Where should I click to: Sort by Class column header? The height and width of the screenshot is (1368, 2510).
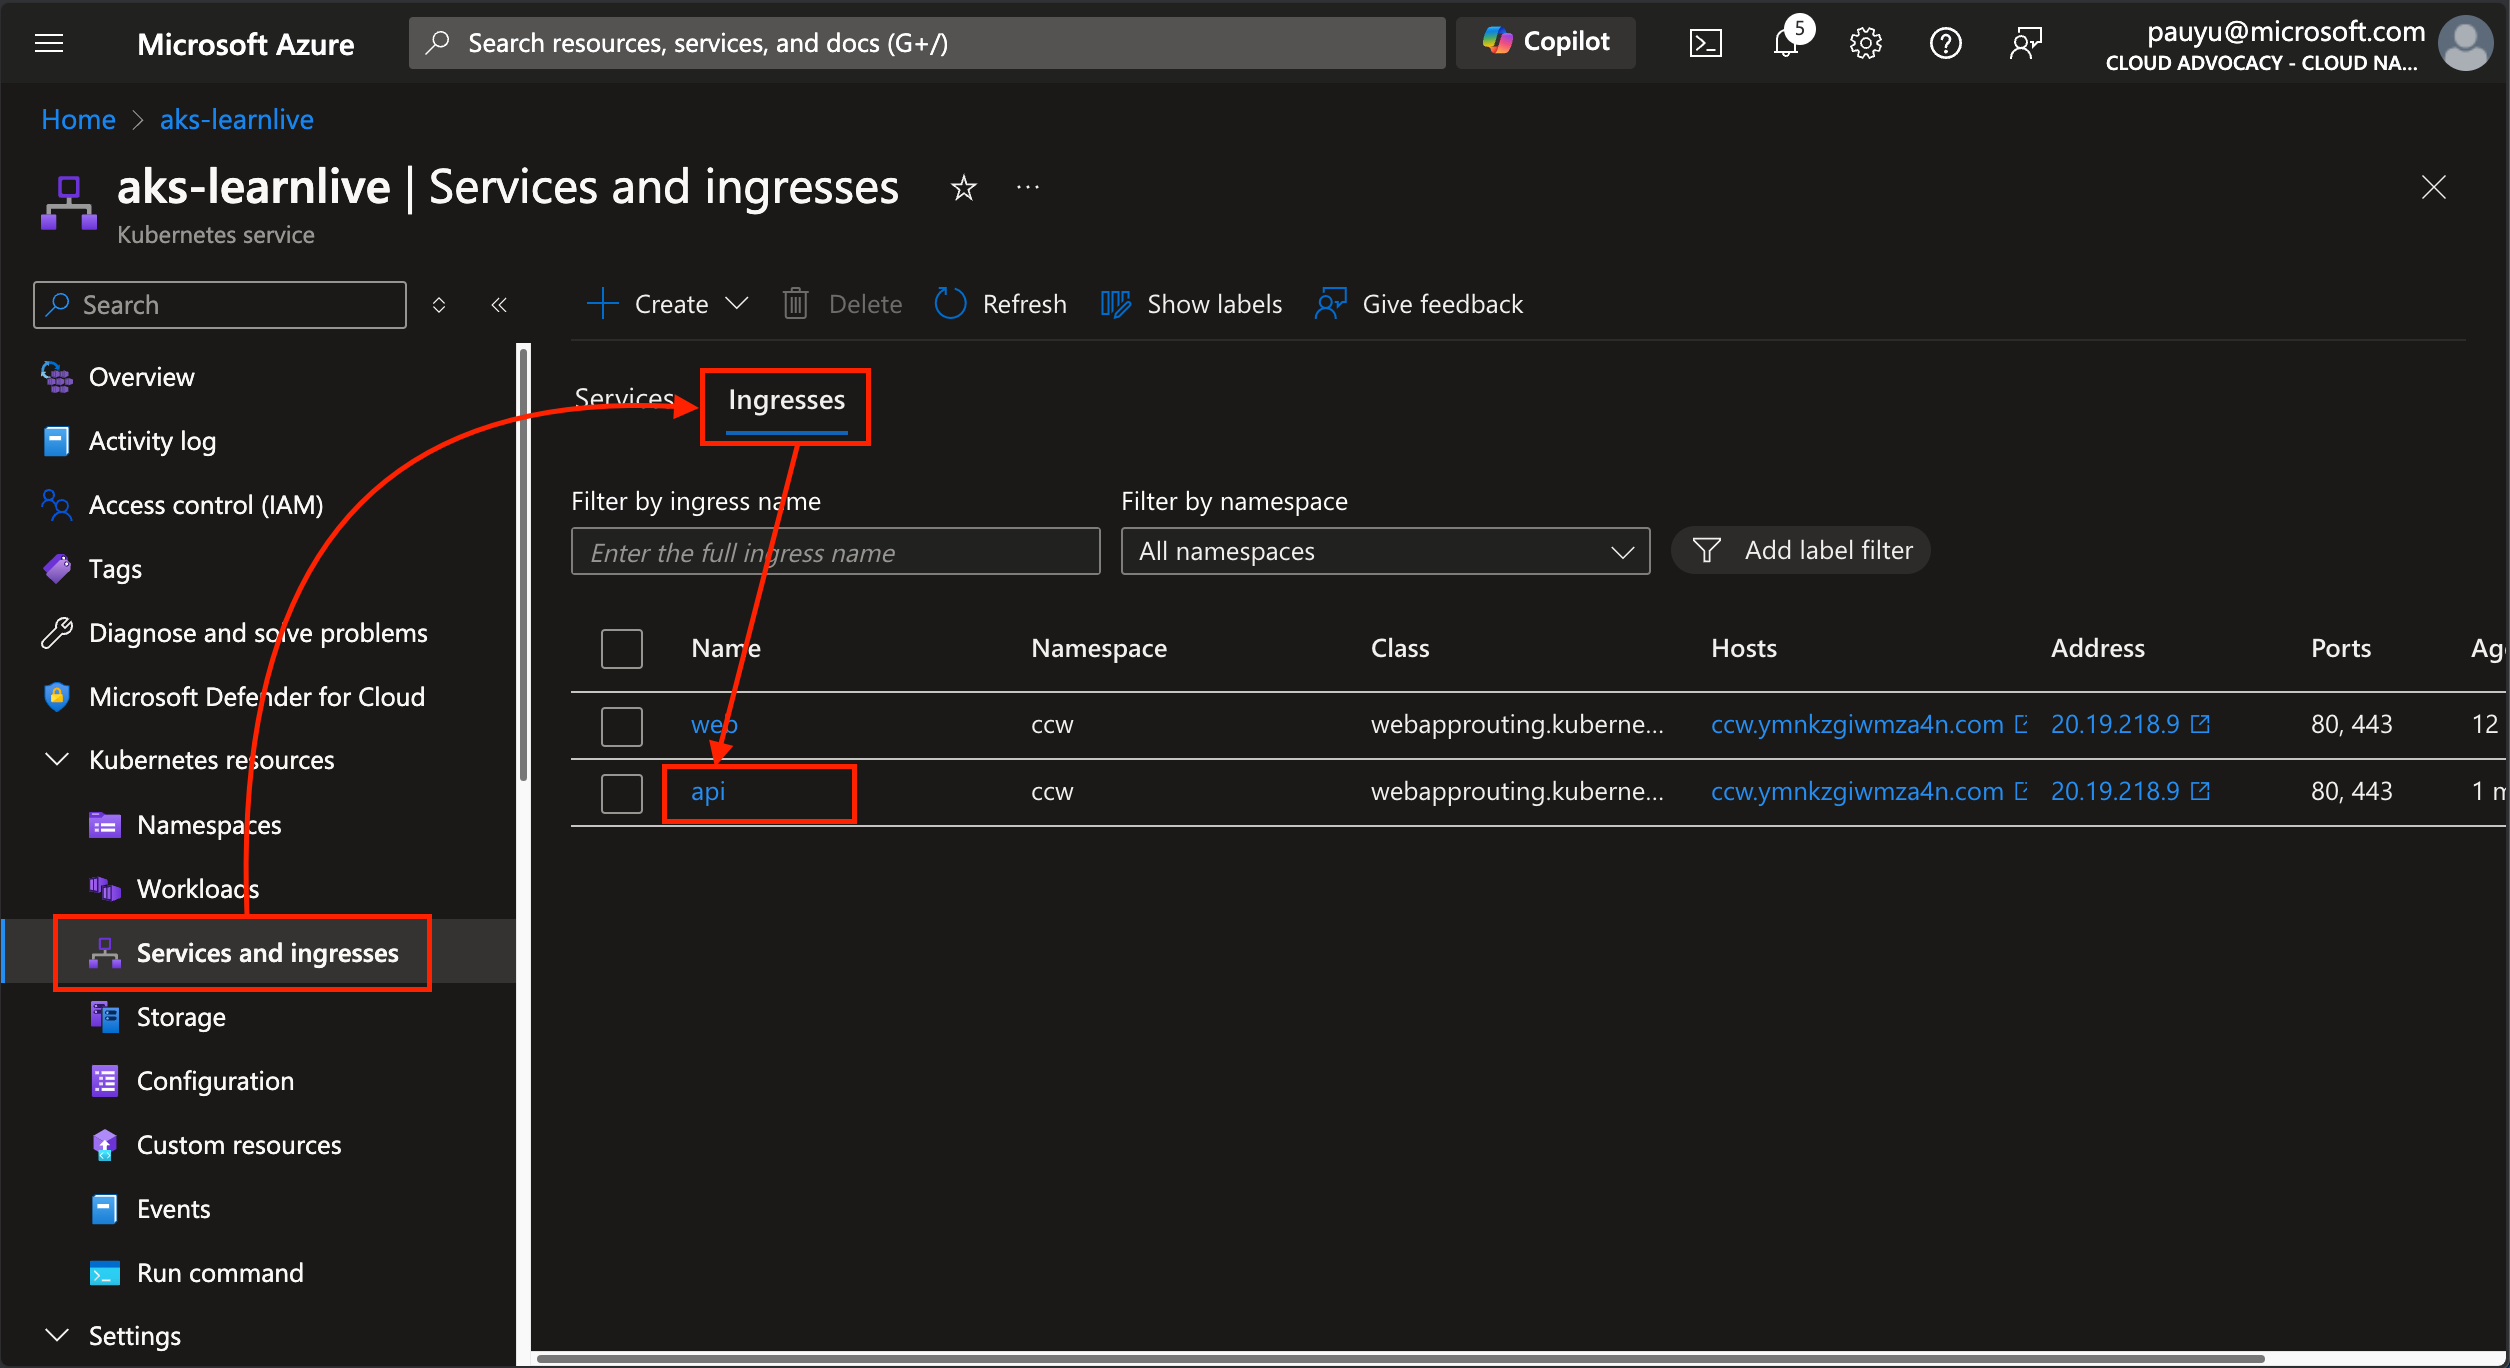tap(1400, 649)
